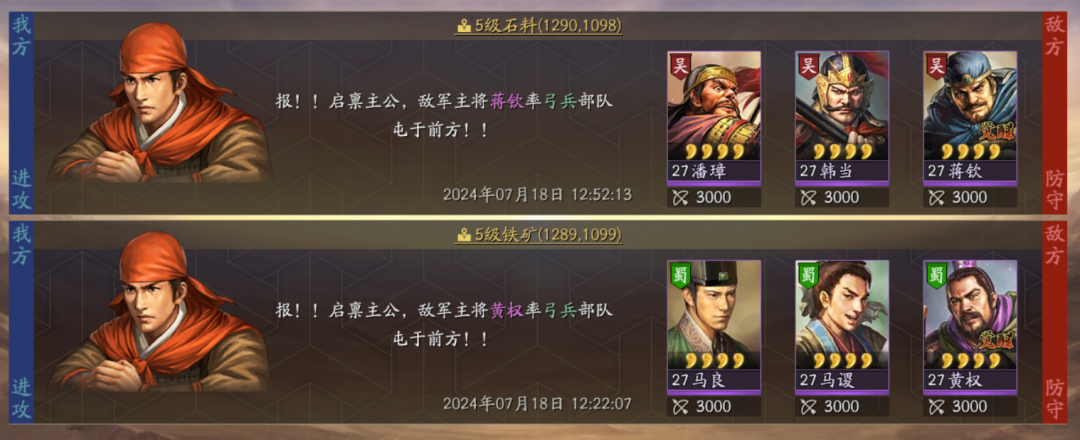Click the 吴 faction badge on 潘璋
This screenshot has height=440, width=1080.
point(679,65)
